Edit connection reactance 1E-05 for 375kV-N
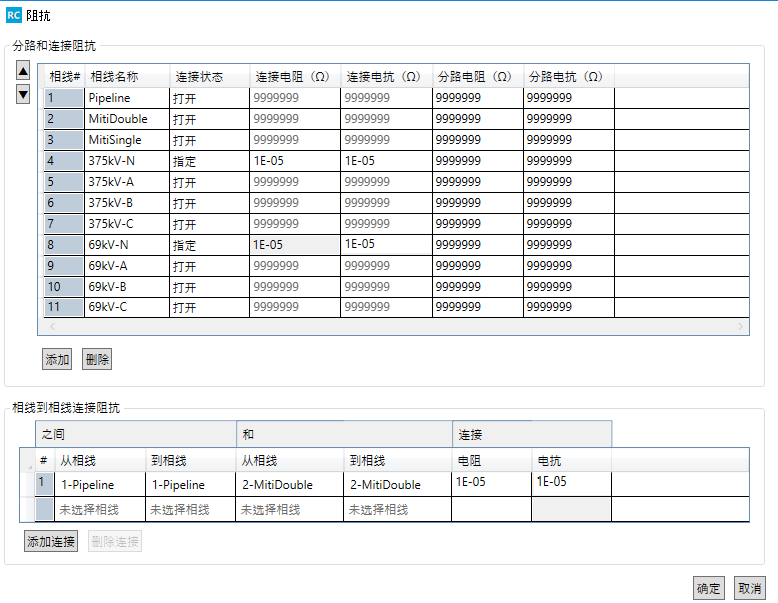Image resolution: width=778 pixels, height=603 pixels. (387, 161)
